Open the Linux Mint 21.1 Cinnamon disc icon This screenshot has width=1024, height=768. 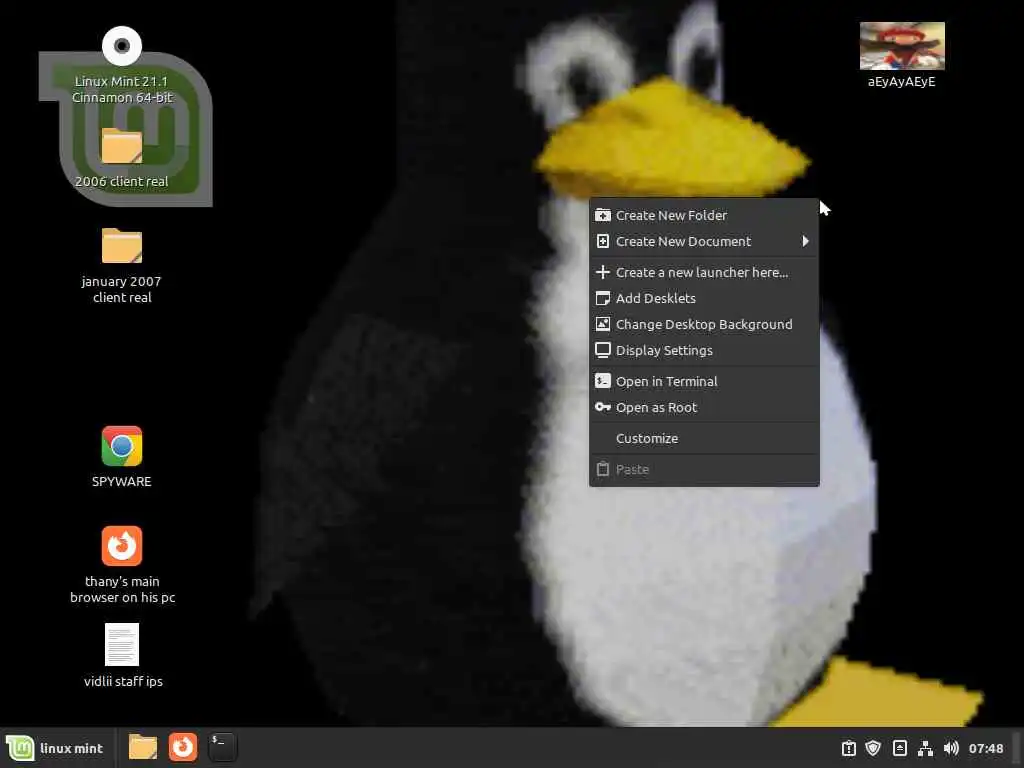pos(122,46)
